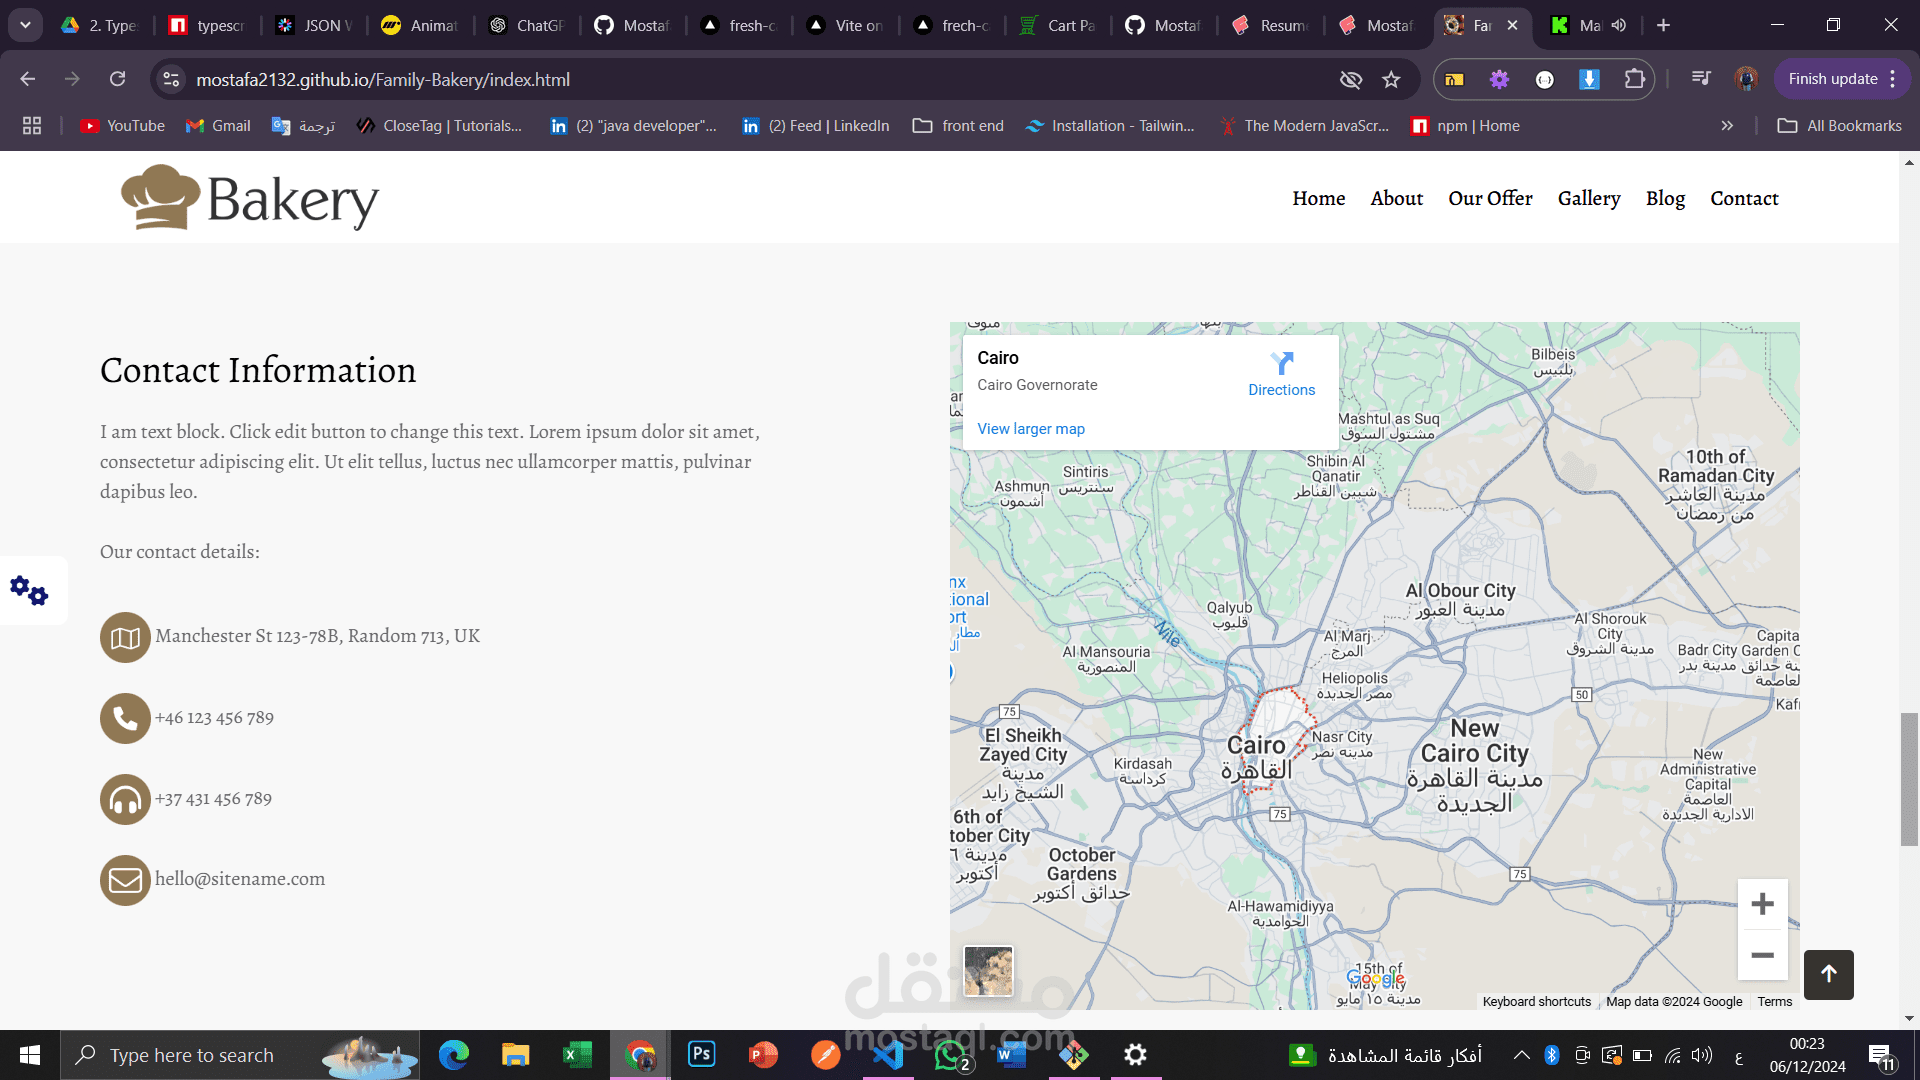Mute the audio-playing tab speaker icon
The image size is (1920, 1080).
click(1619, 25)
